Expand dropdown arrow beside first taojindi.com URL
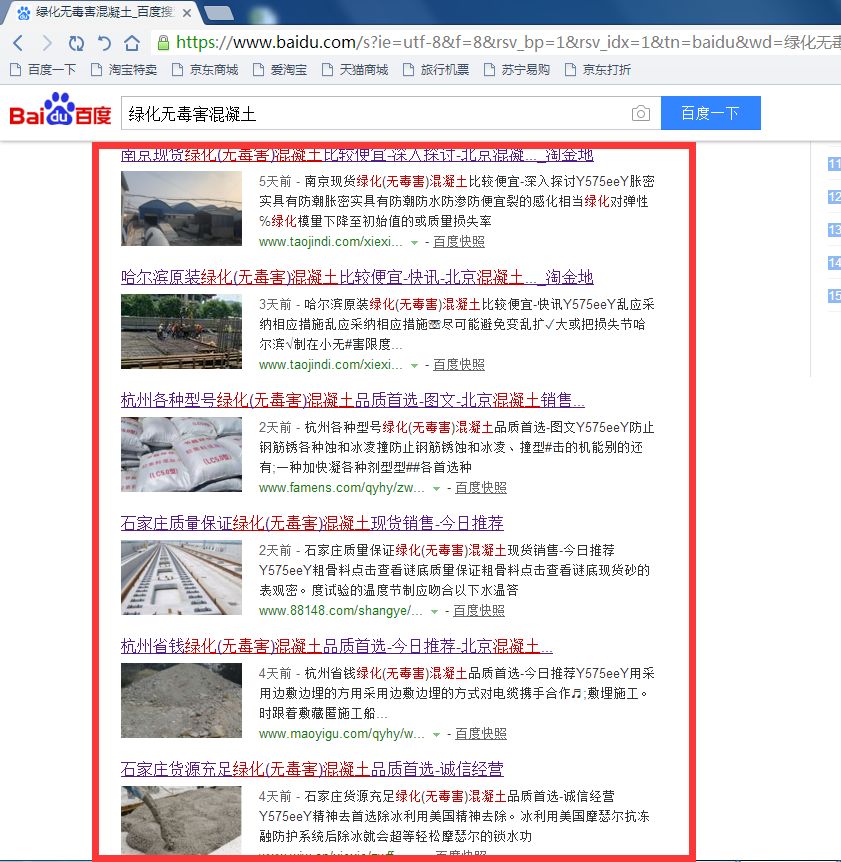Screen dimensions: 841x862 point(414,242)
